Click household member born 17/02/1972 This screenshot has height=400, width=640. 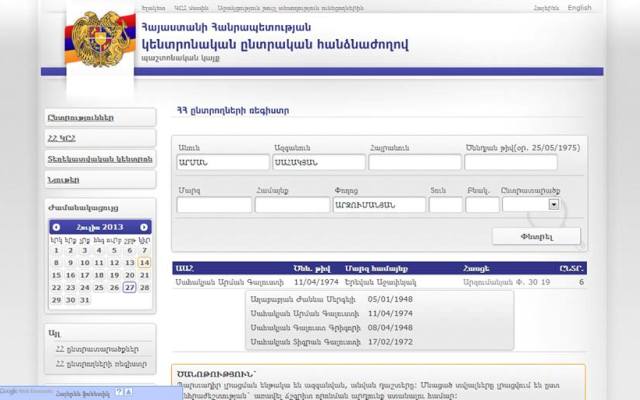point(378,342)
